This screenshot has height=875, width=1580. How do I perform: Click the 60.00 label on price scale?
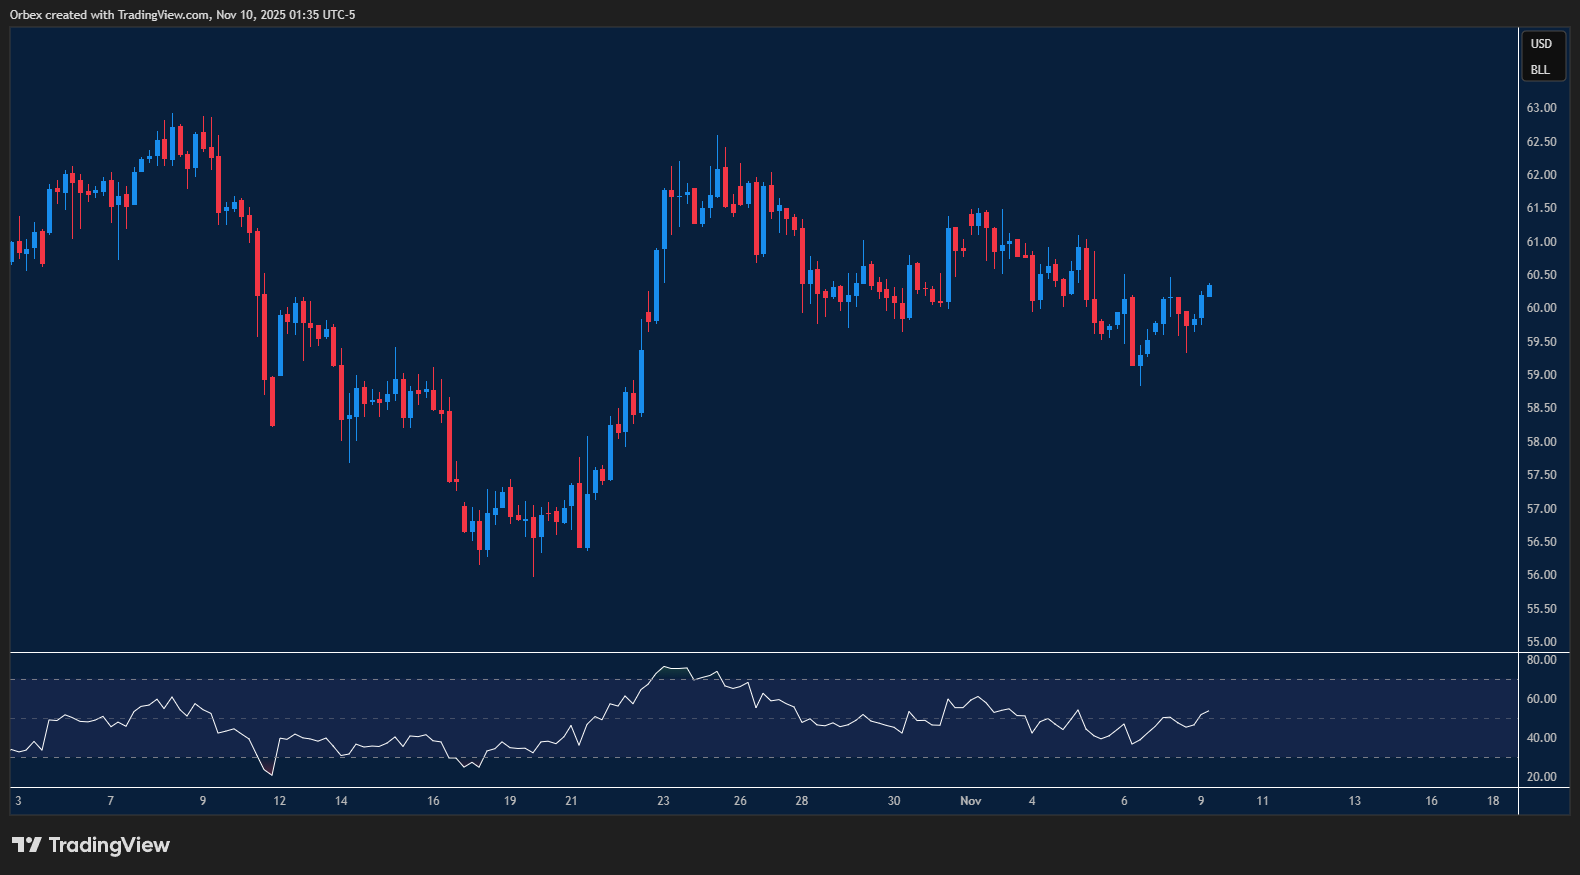point(1541,308)
